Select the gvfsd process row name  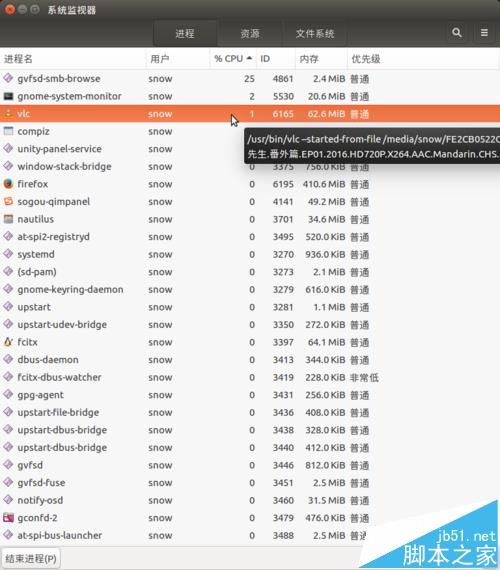coord(30,465)
